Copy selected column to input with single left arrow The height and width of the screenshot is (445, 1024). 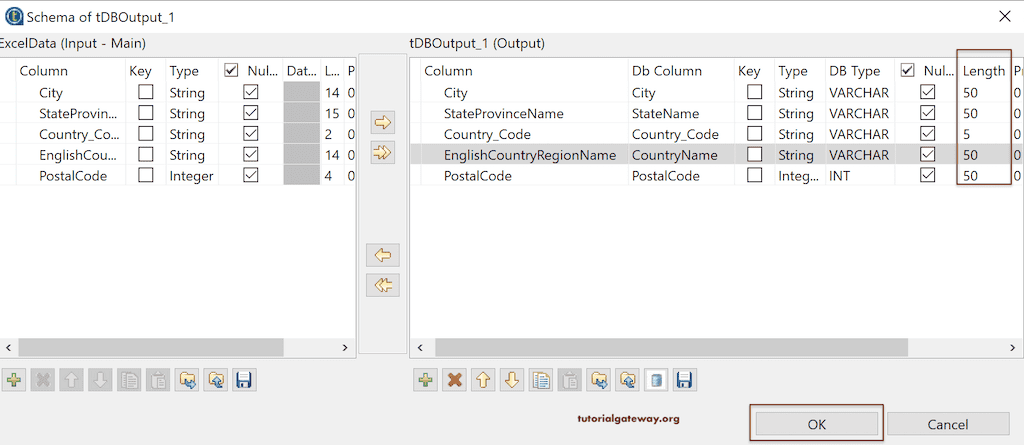pos(383,254)
